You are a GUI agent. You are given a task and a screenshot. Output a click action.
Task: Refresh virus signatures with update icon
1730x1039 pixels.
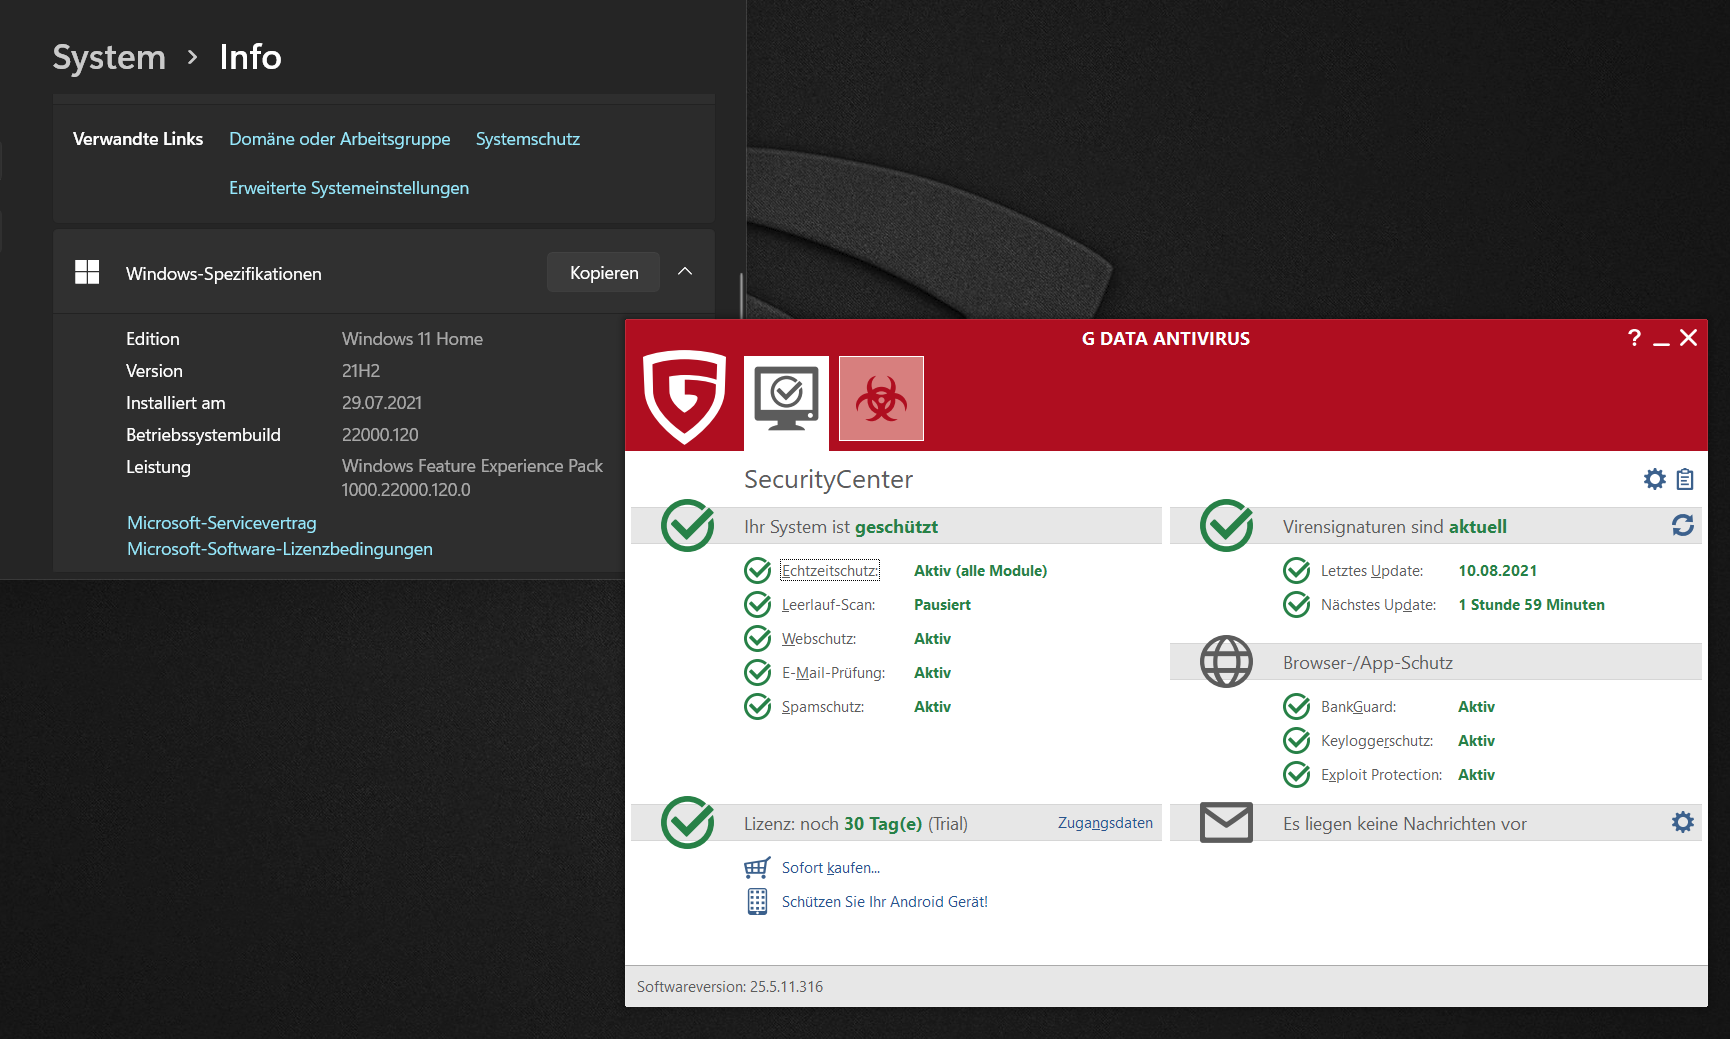(x=1683, y=525)
